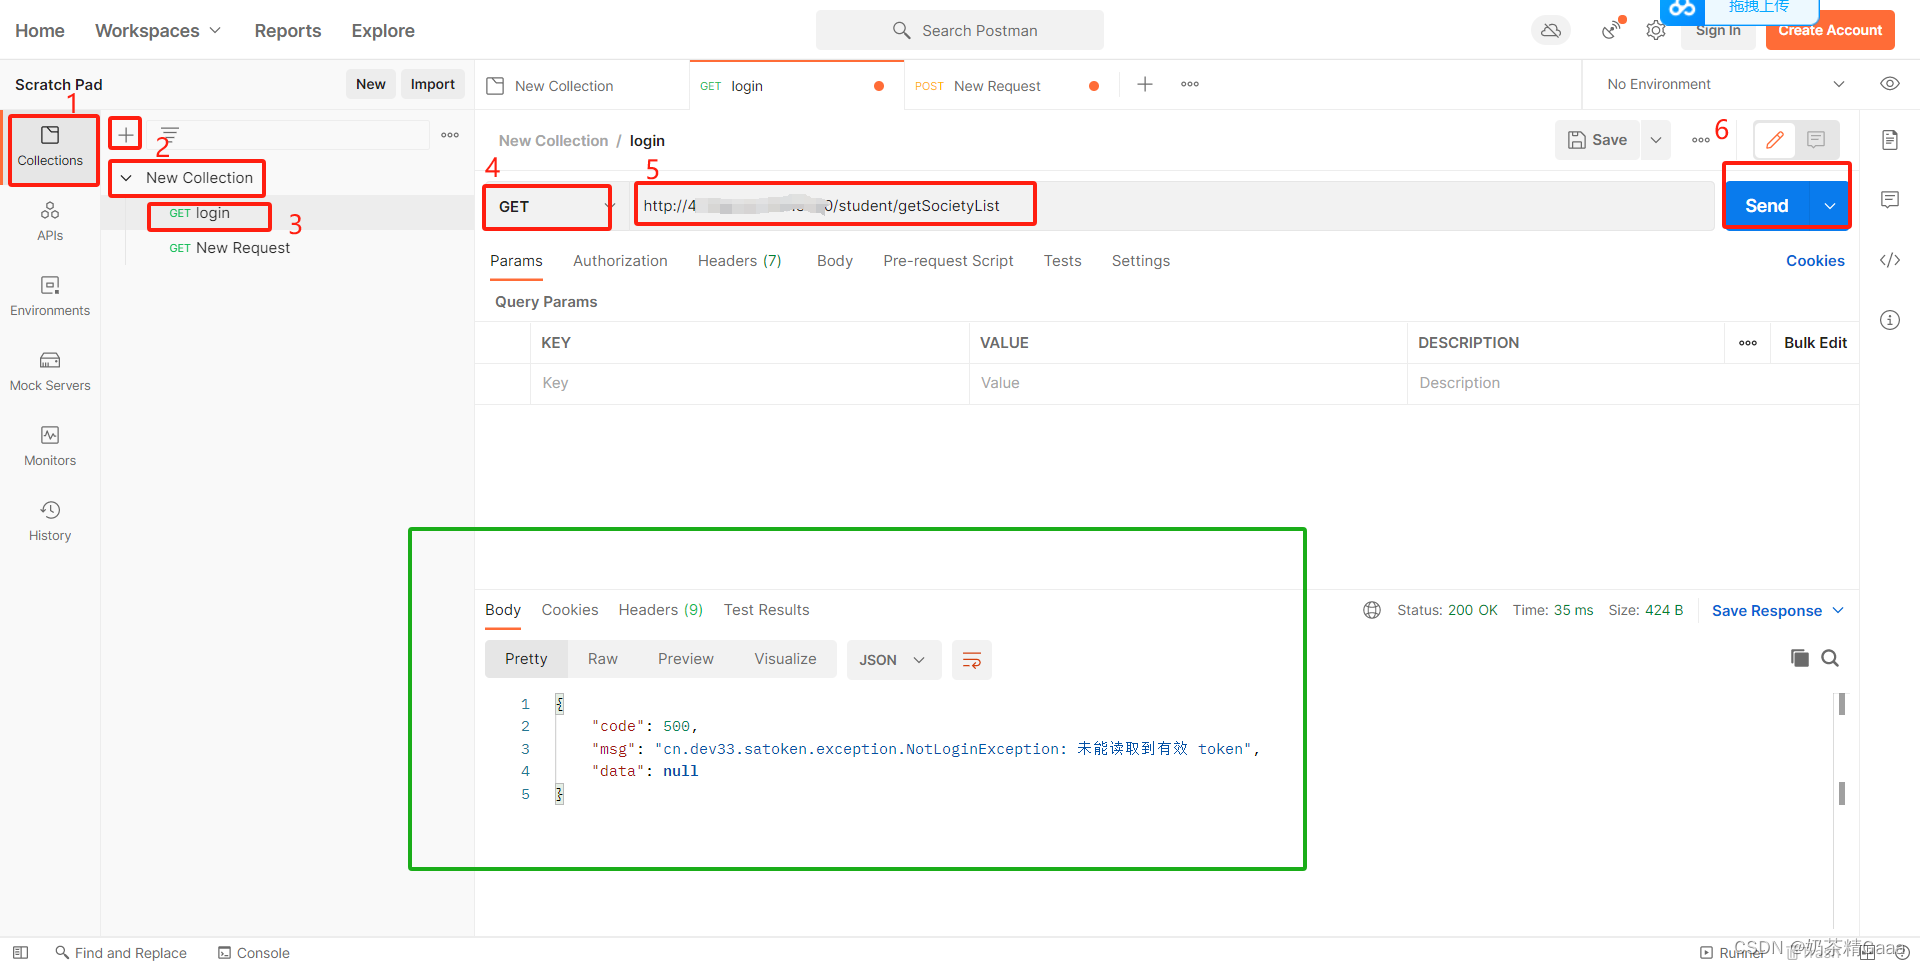Click the plus icon to create collection
Viewport: 1920px width, 966px height.
coord(126,134)
